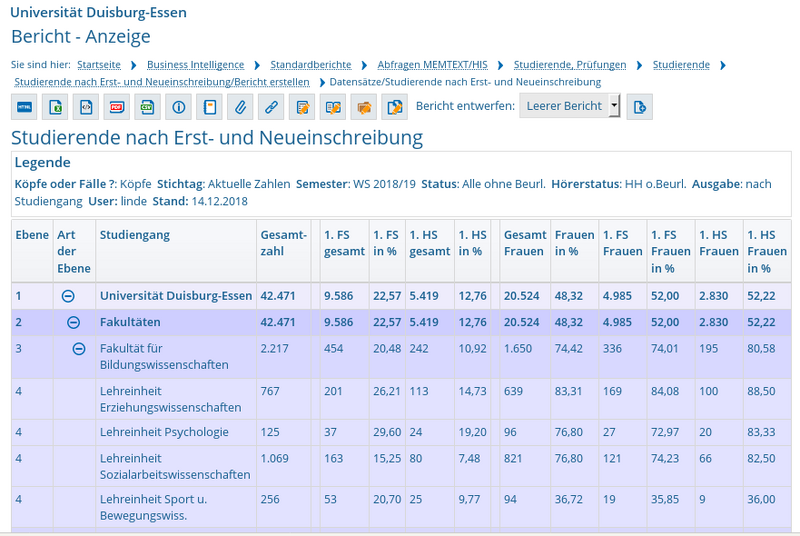The height and width of the screenshot is (536, 800).
Task: Export report as XML file
Action: click(86, 107)
